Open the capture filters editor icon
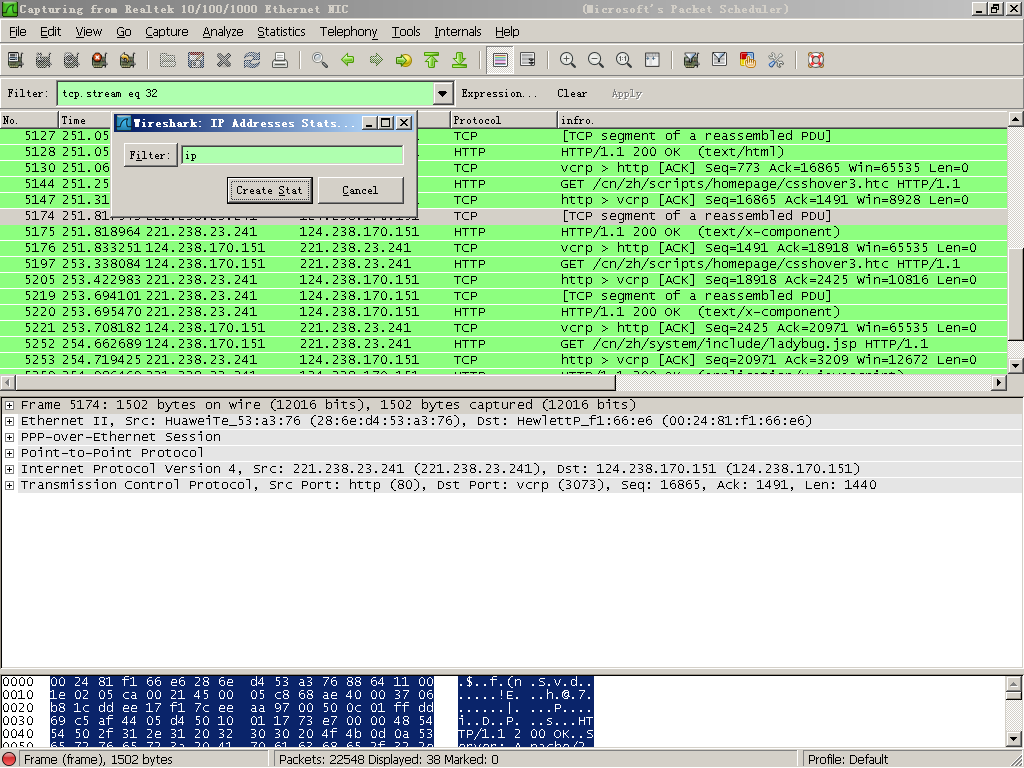This screenshot has height=768, width=1024. 692,60
